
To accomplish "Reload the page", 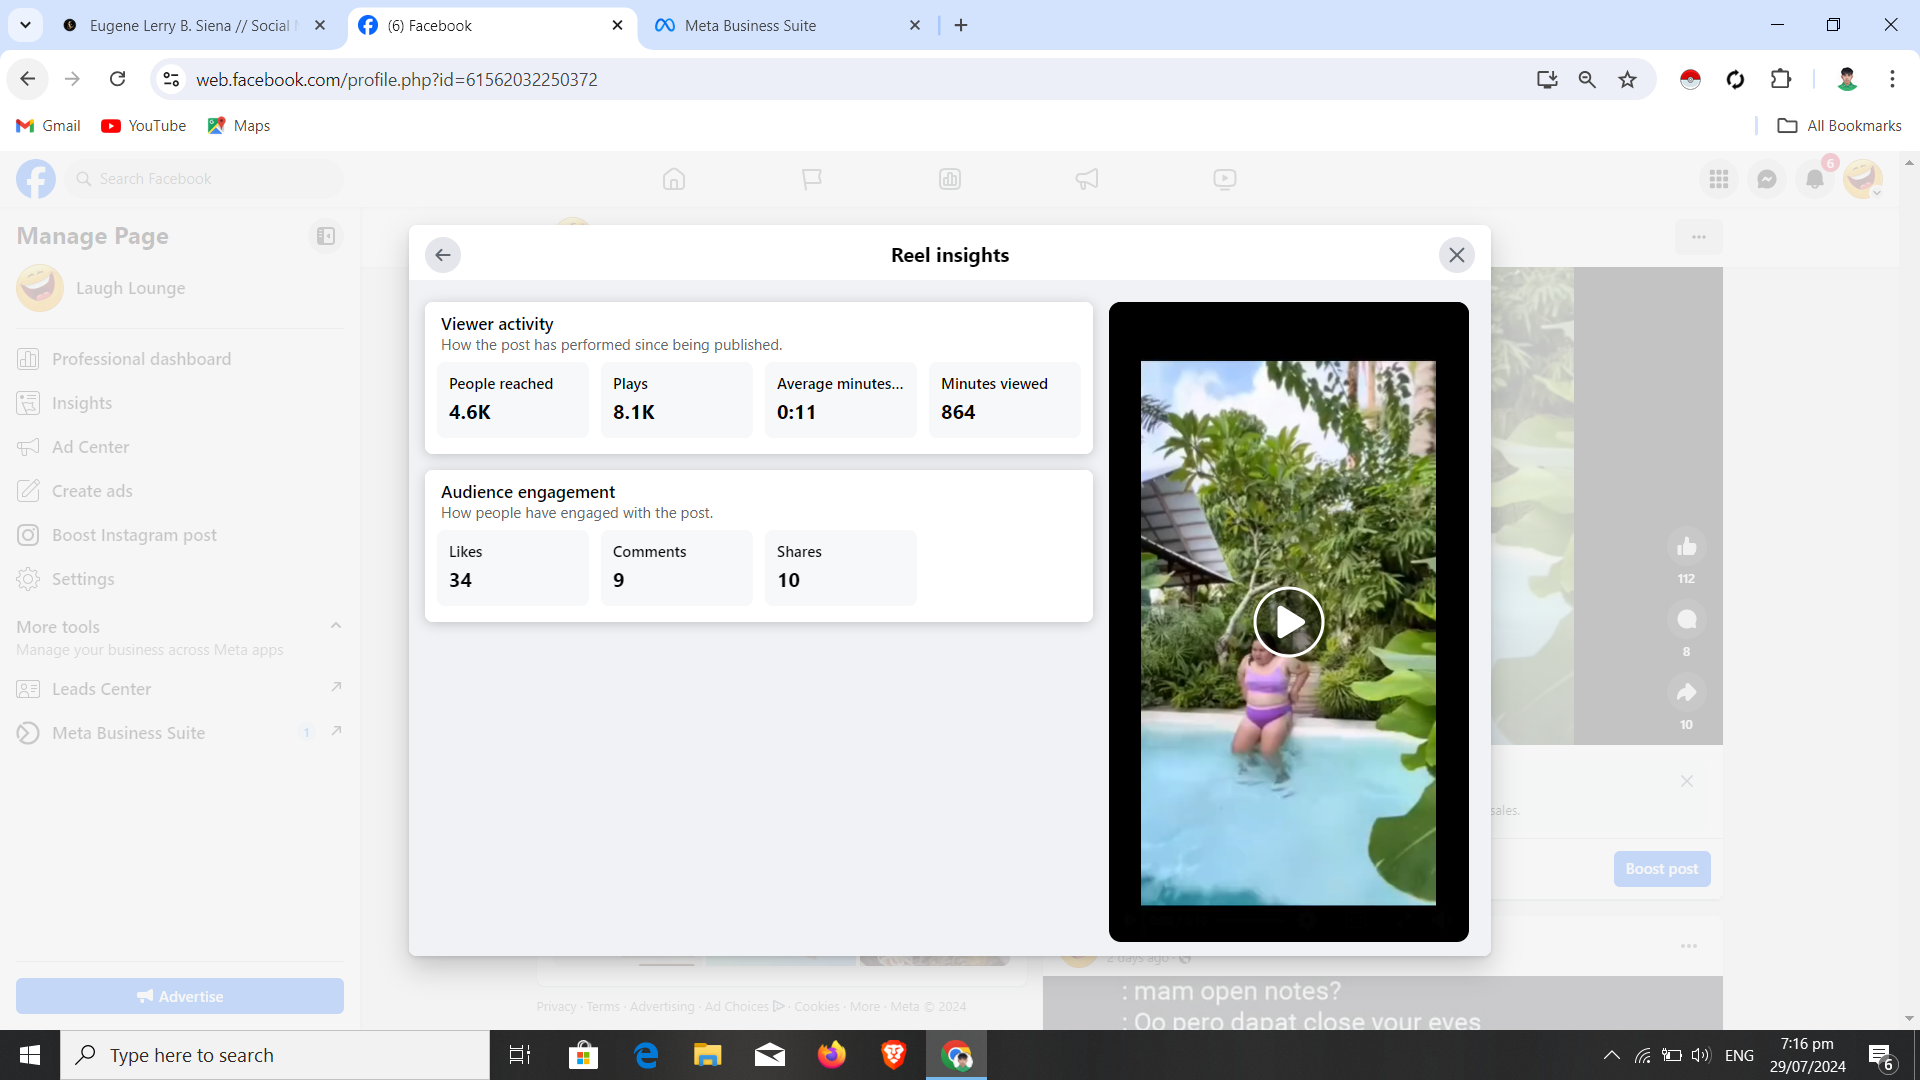I will click(x=118, y=79).
